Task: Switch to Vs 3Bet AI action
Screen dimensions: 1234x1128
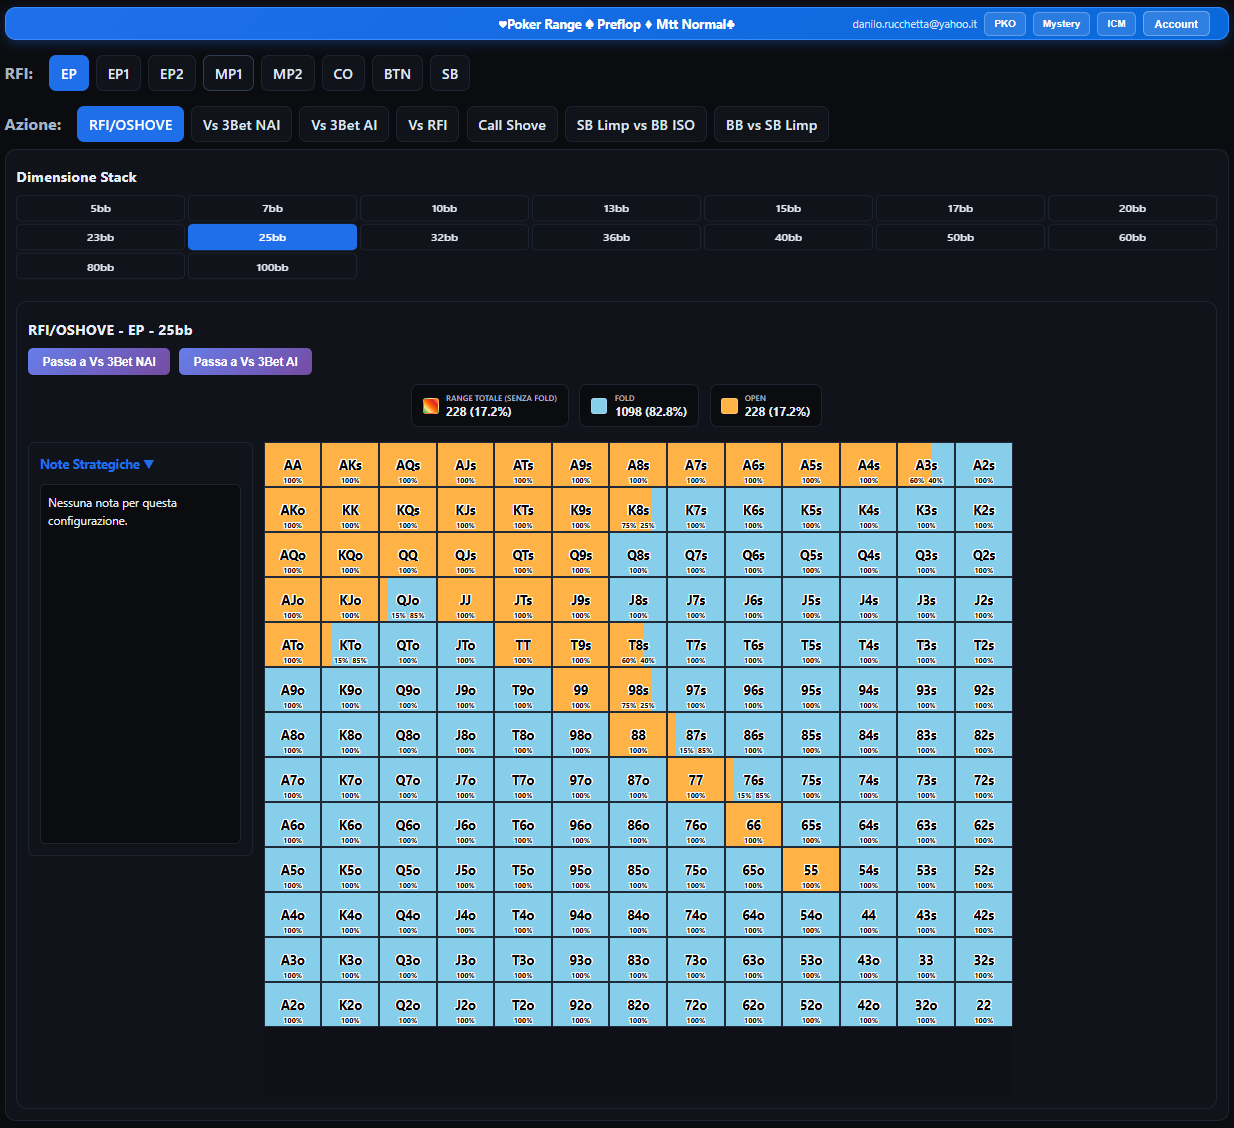Action: coord(344,125)
